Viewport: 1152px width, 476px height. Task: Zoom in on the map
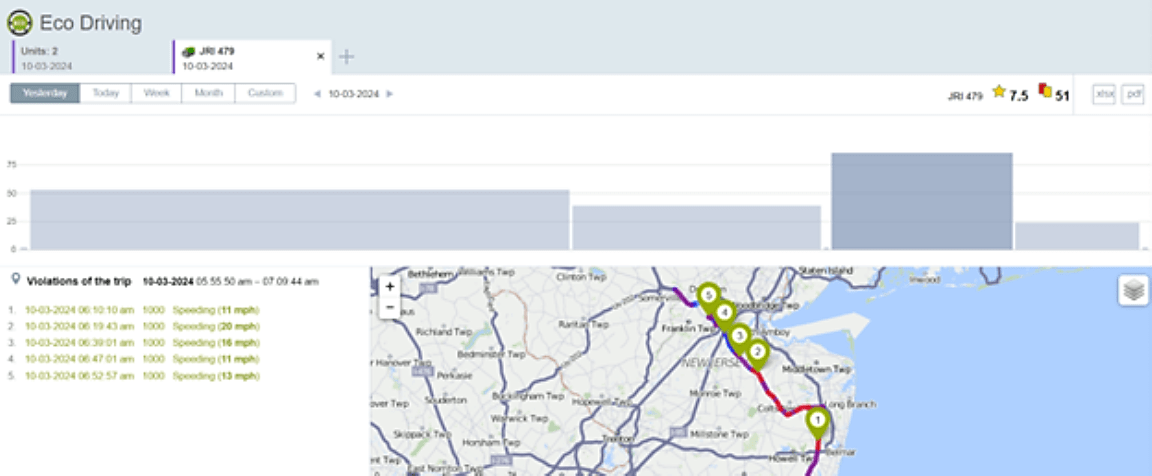[389, 286]
